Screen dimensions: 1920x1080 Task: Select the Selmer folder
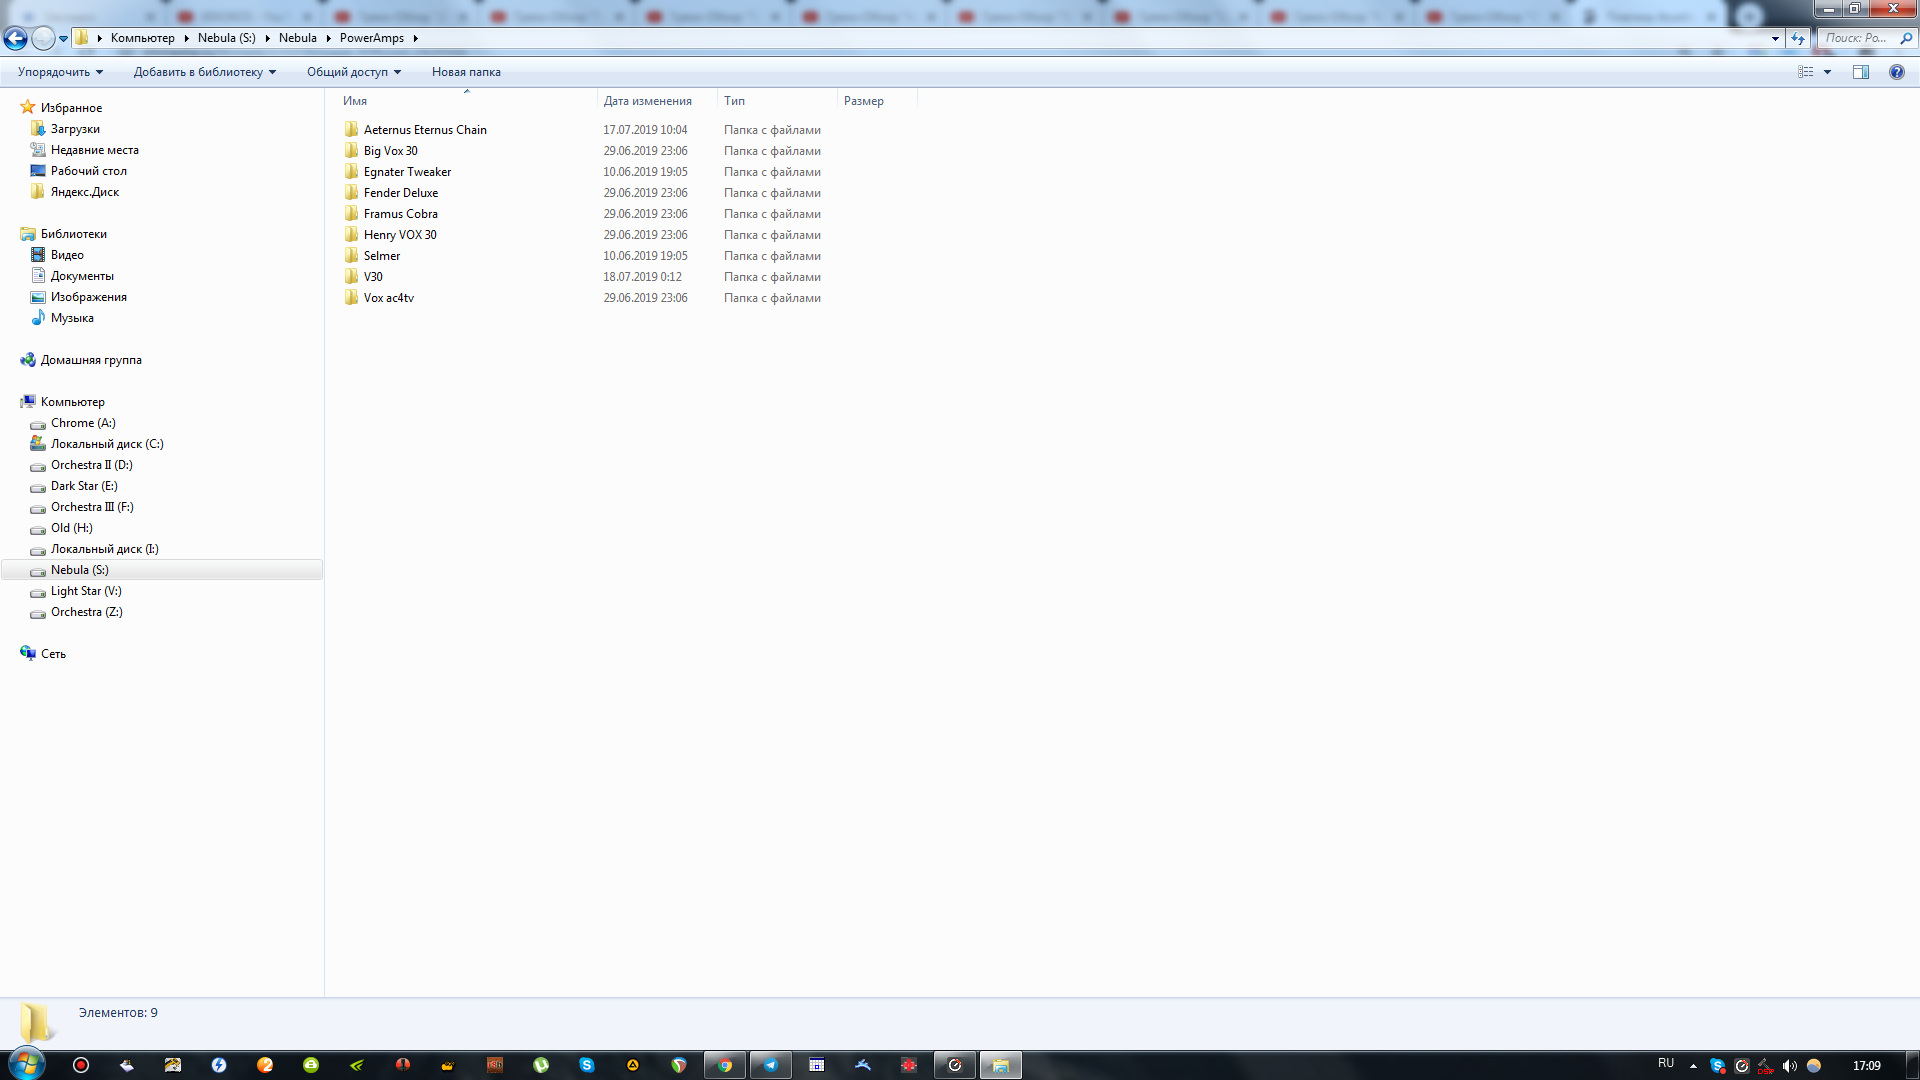[381, 256]
